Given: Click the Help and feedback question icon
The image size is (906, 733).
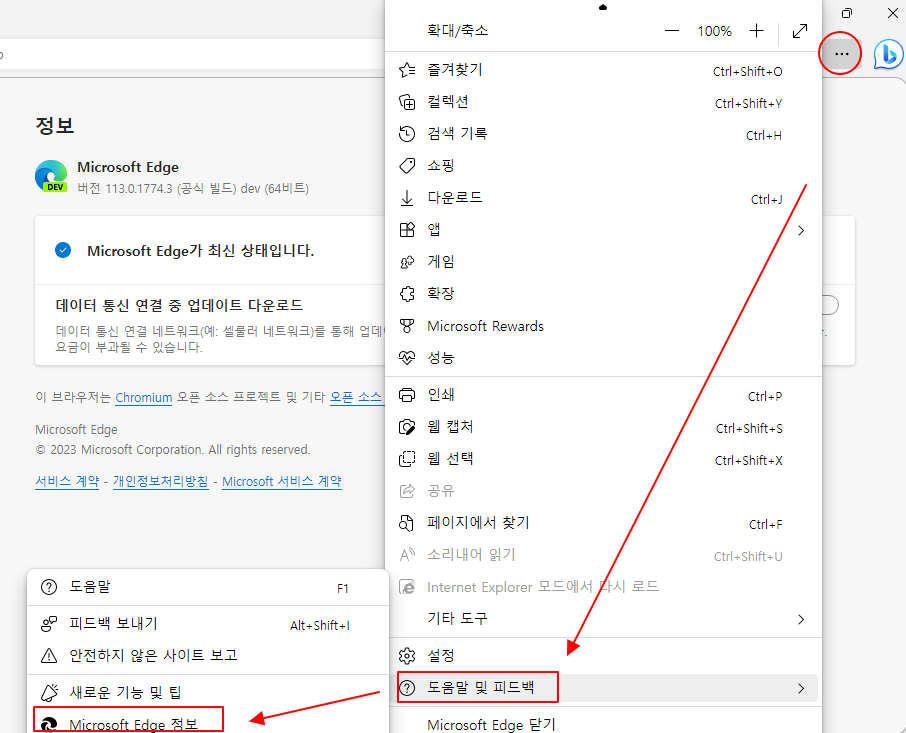Looking at the screenshot, I should click(x=407, y=688).
